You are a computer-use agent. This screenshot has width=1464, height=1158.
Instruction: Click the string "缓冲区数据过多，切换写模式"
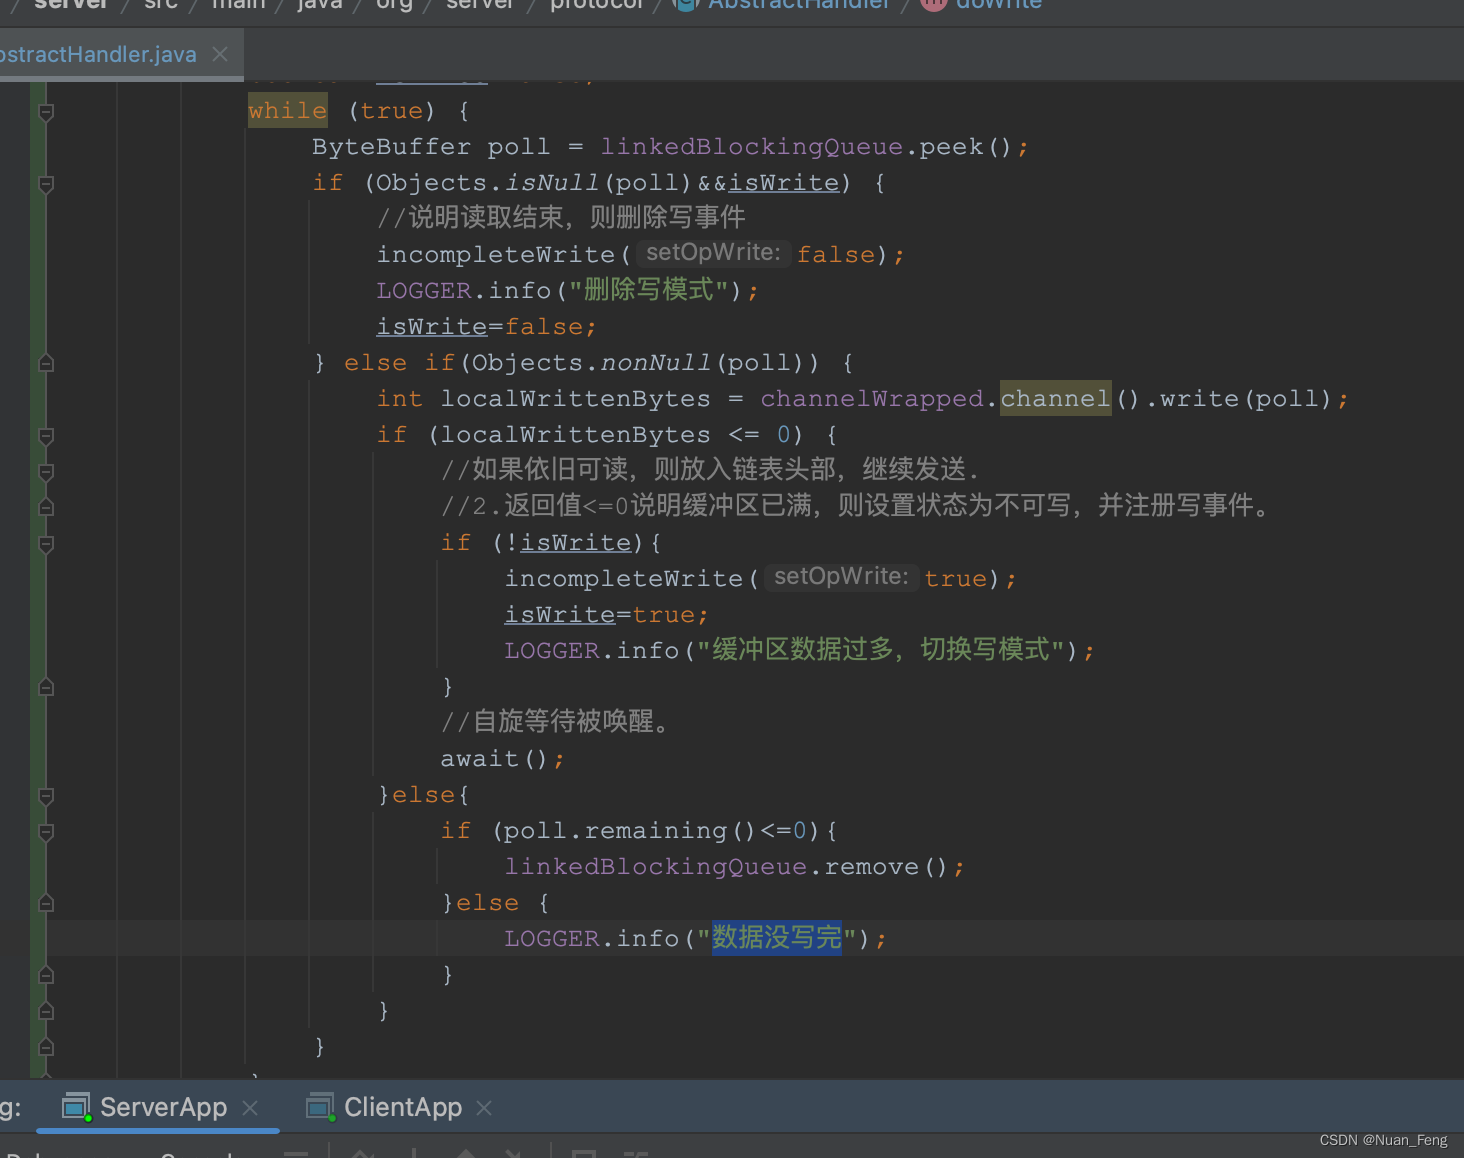click(880, 651)
